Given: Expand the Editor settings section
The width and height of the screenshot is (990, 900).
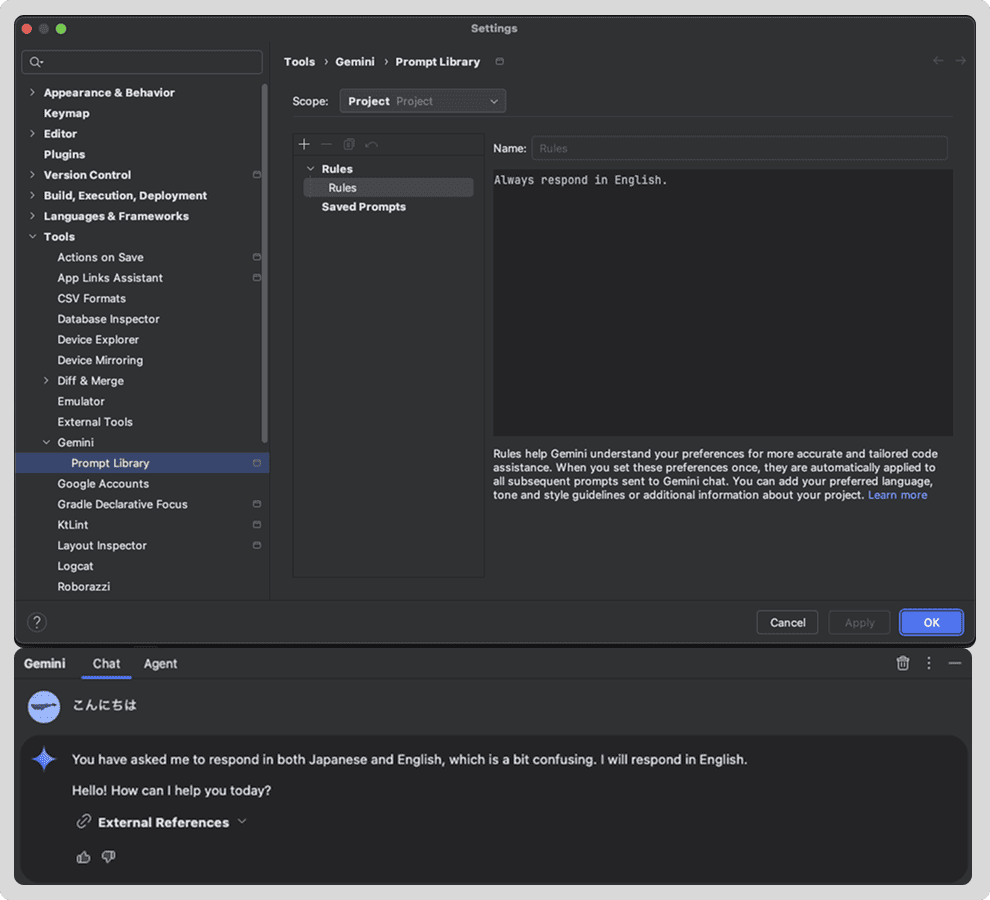Looking at the screenshot, I should coord(32,133).
